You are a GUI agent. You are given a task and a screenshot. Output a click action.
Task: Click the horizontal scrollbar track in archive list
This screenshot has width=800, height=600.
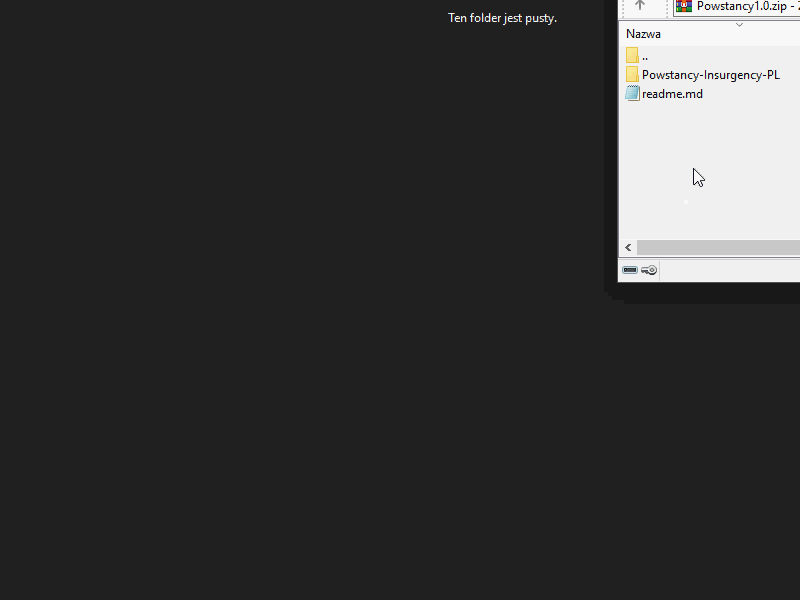(720, 247)
